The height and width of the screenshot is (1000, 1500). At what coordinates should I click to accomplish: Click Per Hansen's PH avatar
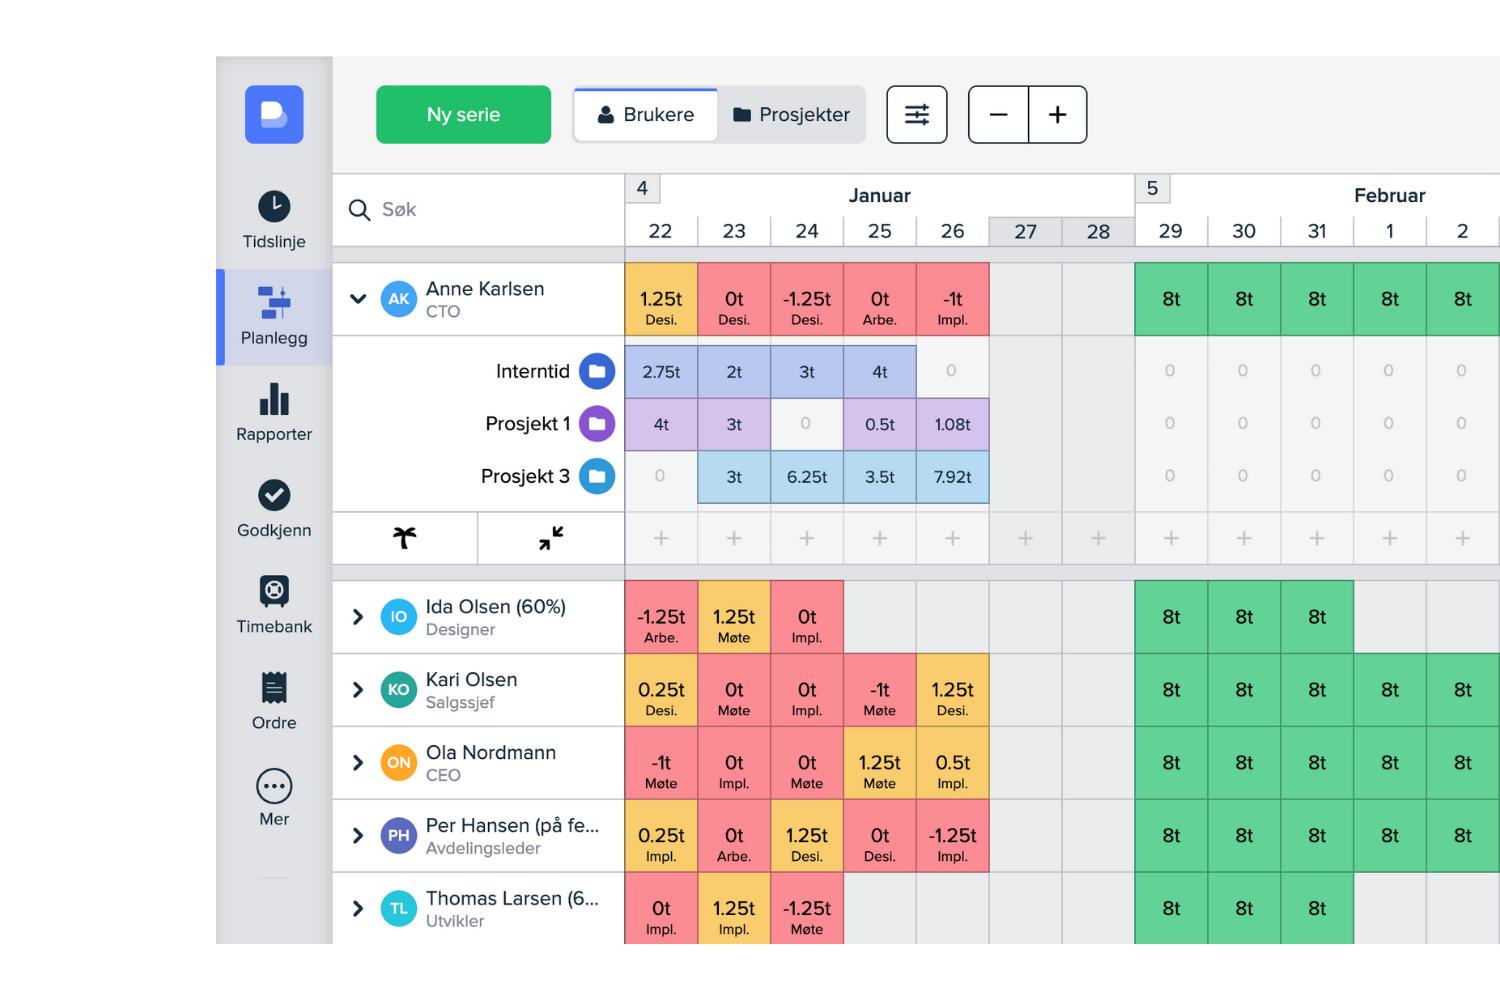[398, 836]
